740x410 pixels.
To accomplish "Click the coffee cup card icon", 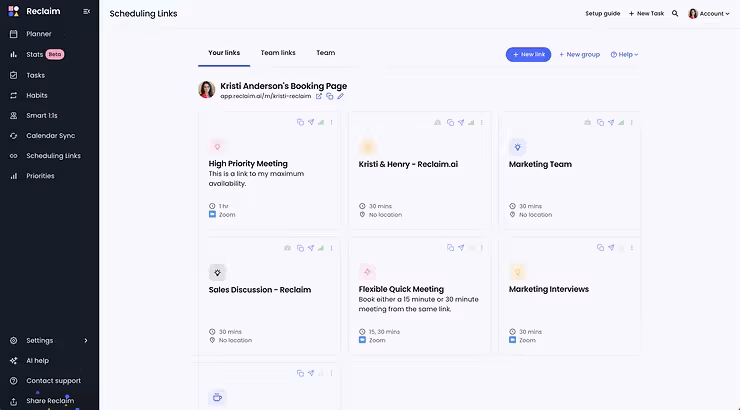I will [217, 397].
